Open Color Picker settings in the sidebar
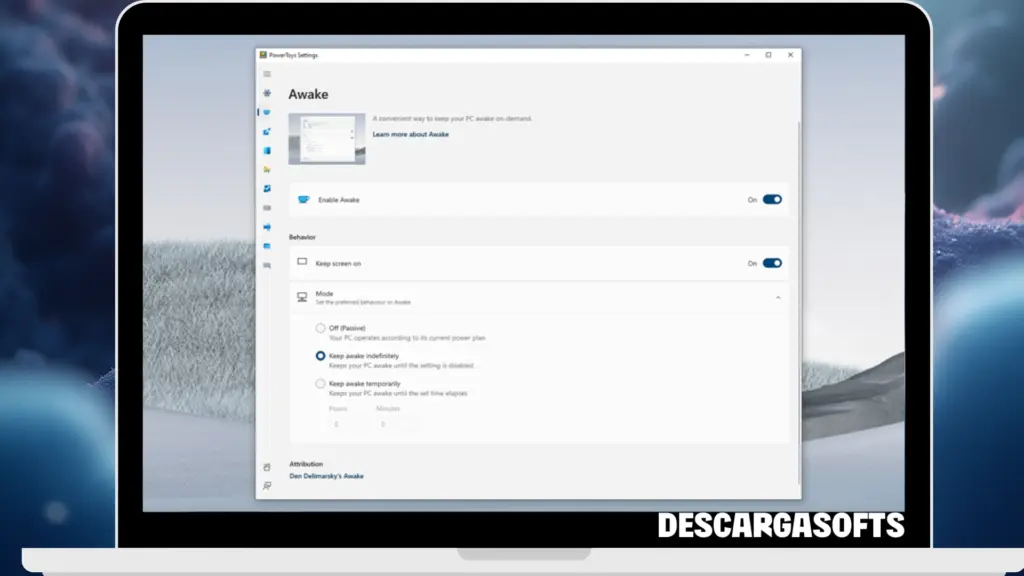This screenshot has height=576, width=1024. 266,132
